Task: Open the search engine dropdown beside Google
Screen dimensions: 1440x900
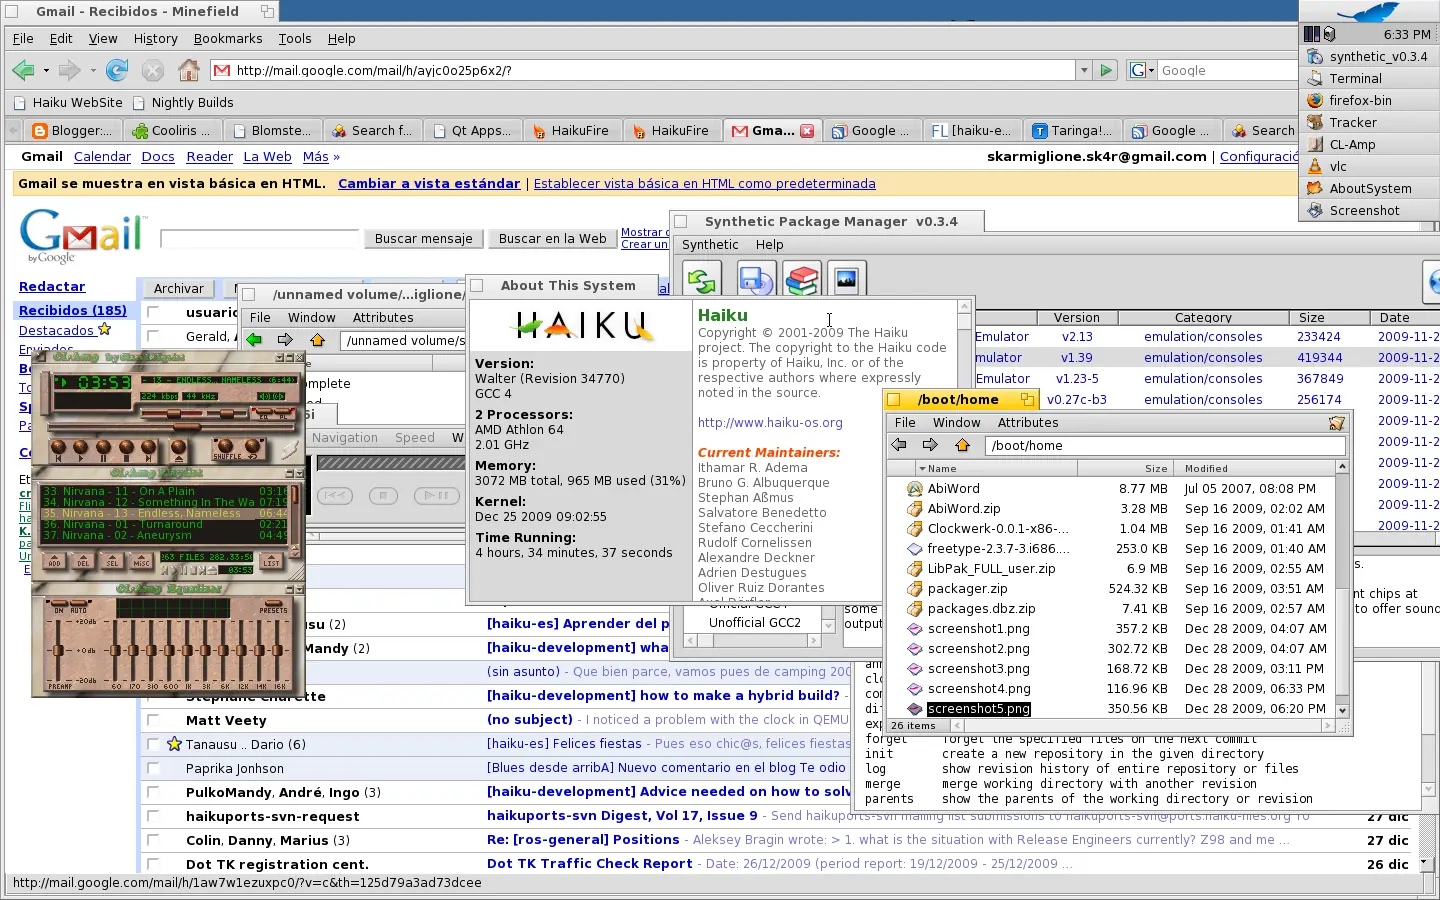Action: pyautogui.click(x=1141, y=70)
